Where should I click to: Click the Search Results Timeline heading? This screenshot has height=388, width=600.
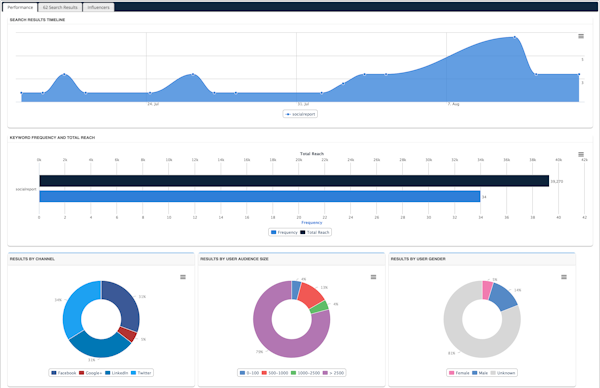coord(38,20)
